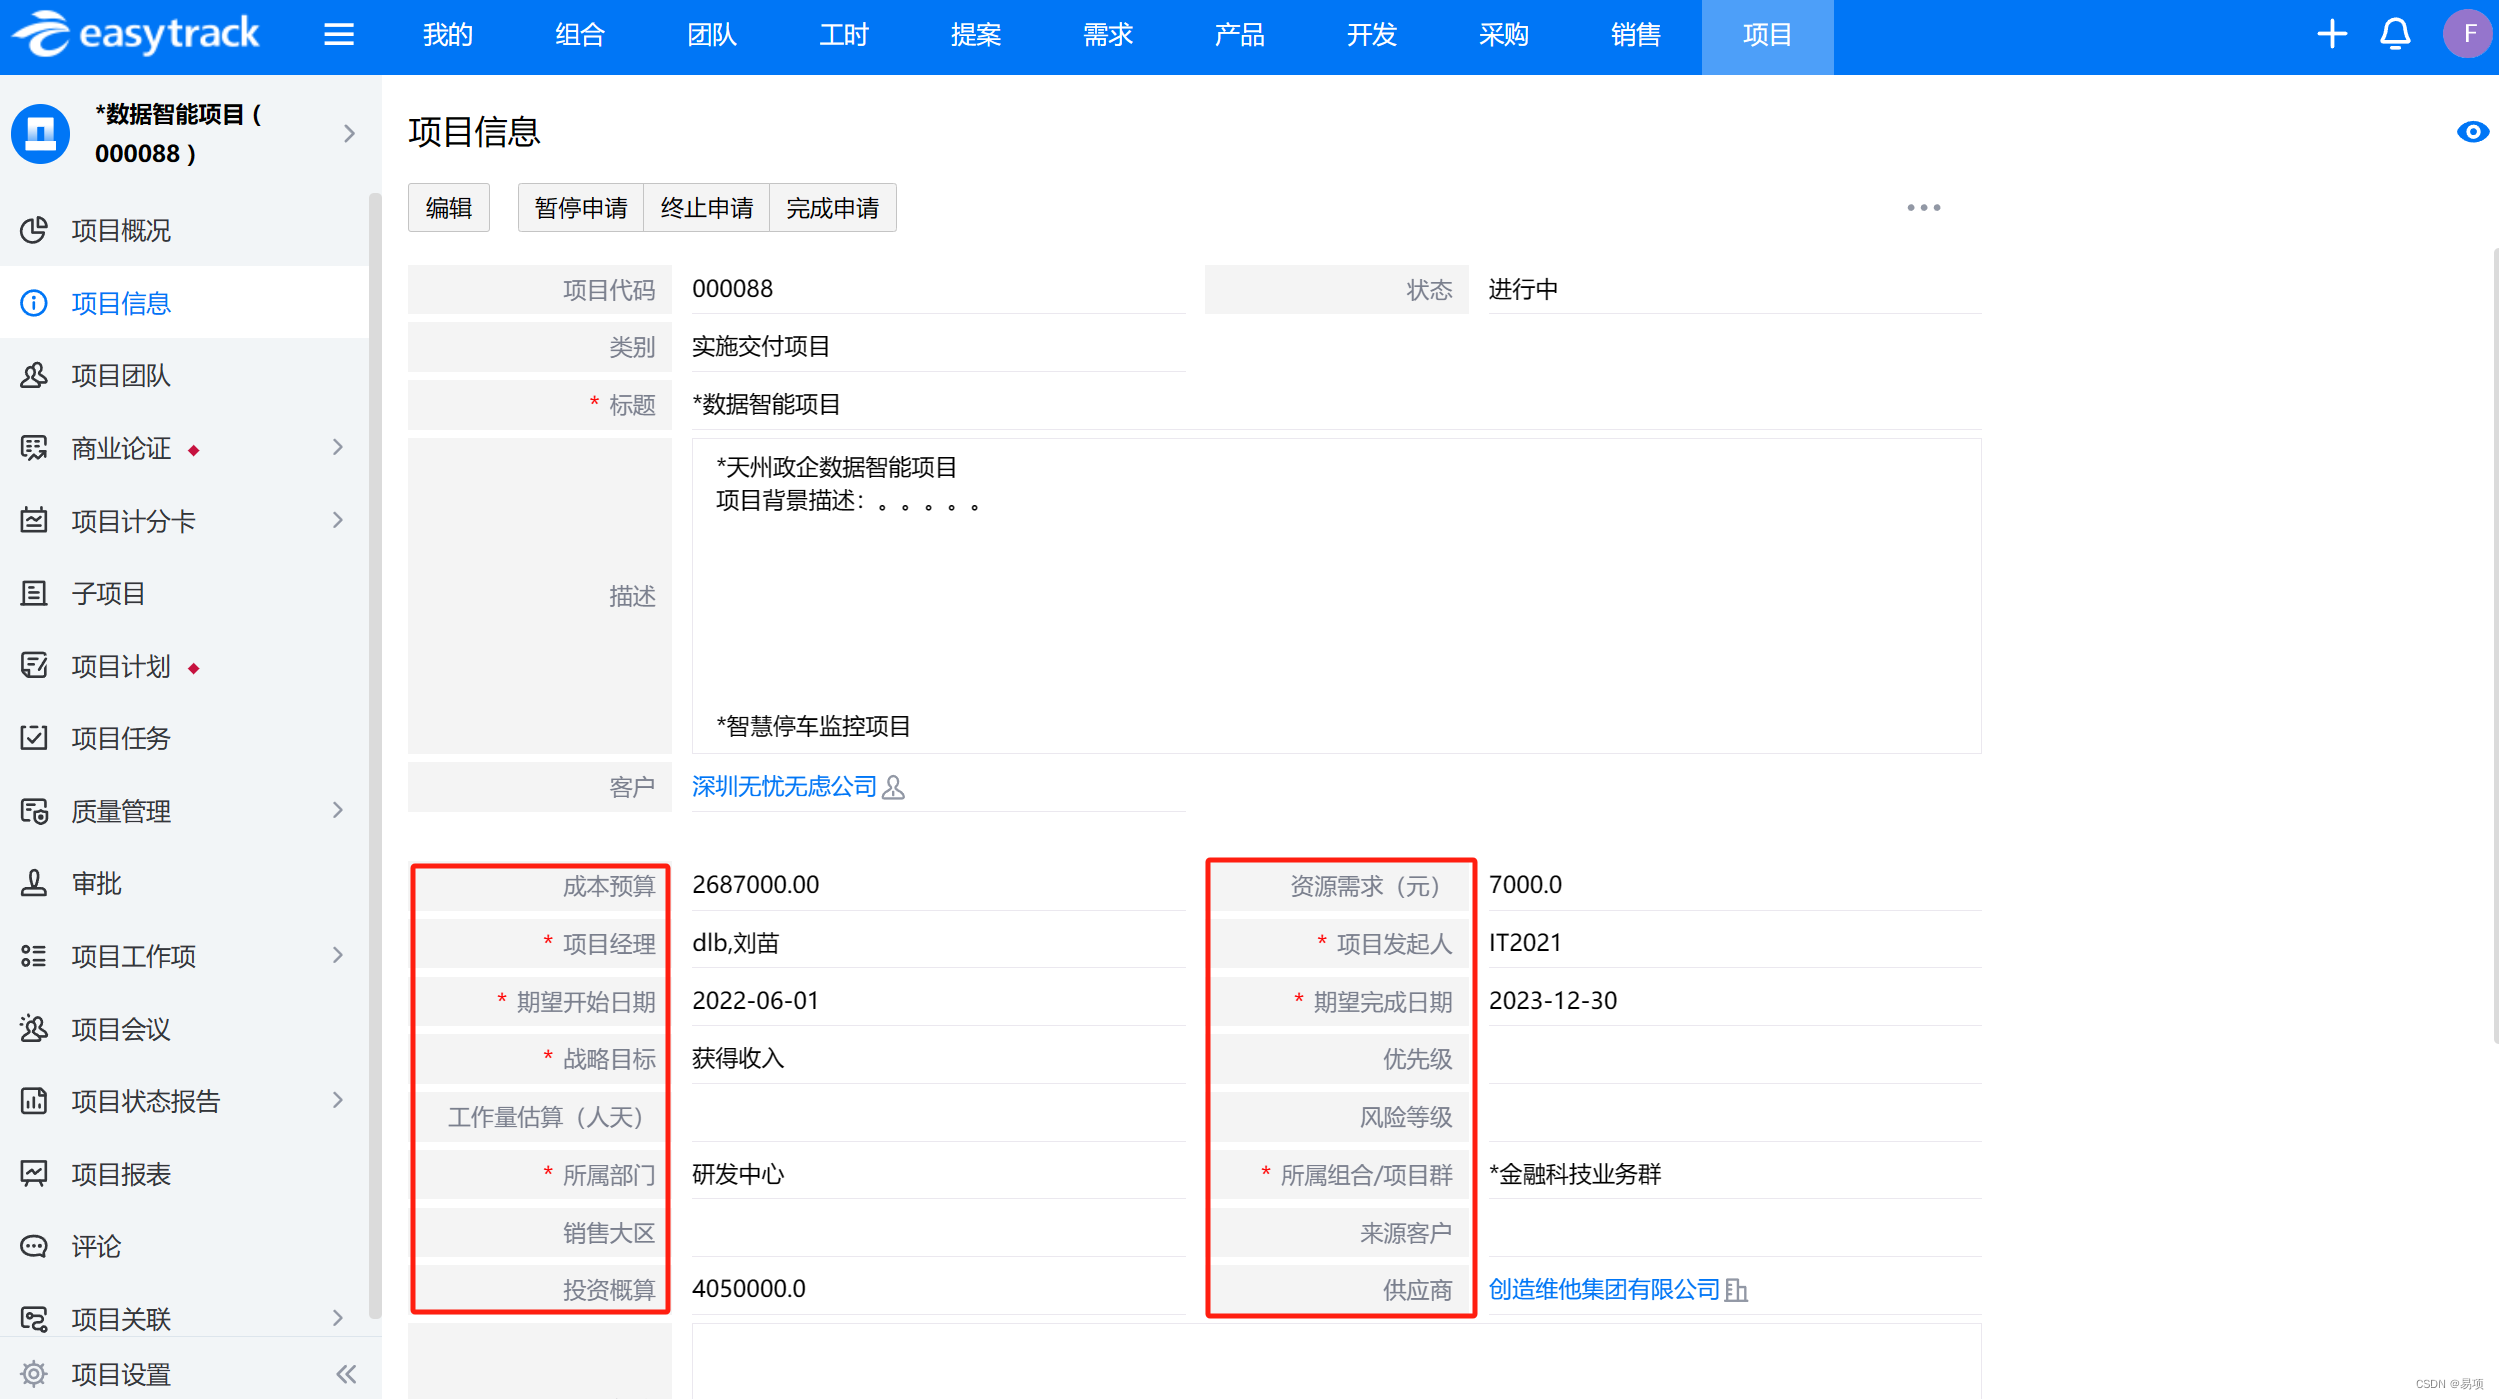The width and height of the screenshot is (2499, 1399).
Task: Open the notifications bell
Action: click(2395, 34)
